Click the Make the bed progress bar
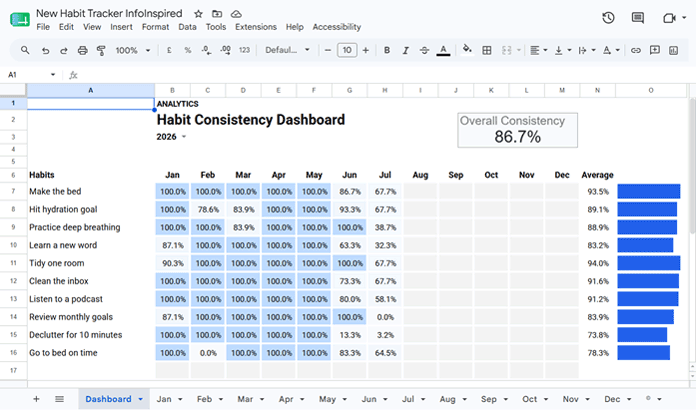The width and height of the screenshot is (696, 410). [x=649, y=191]
